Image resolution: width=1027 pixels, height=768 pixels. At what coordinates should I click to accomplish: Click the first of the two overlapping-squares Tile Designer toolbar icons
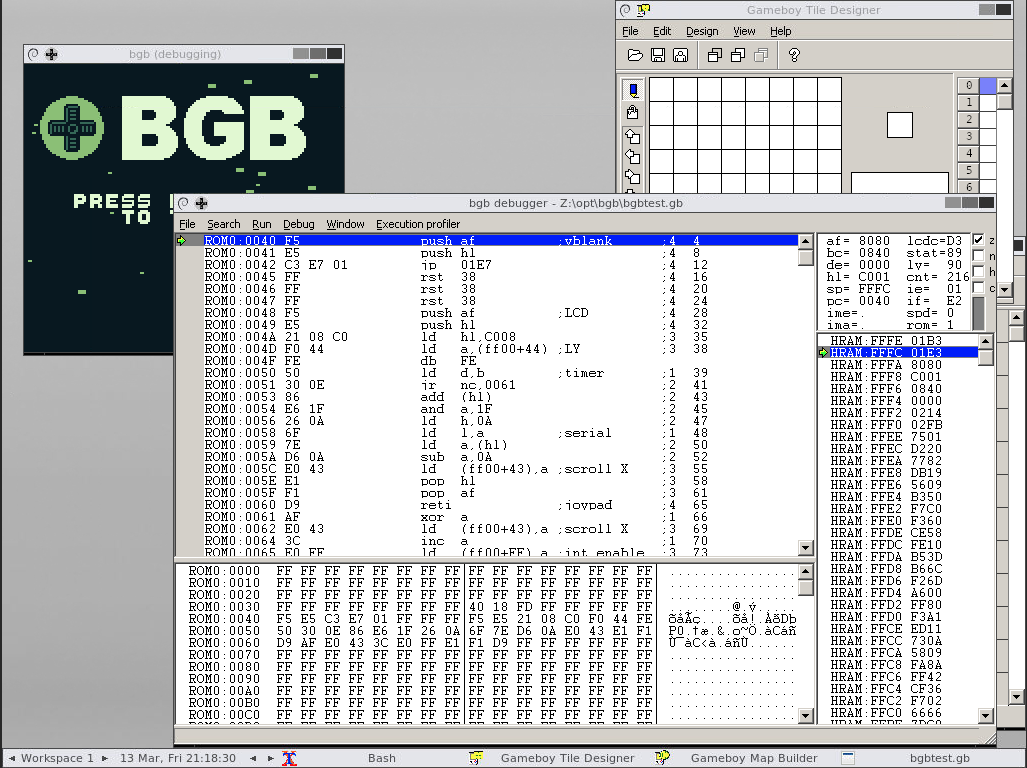click(715, 56)
